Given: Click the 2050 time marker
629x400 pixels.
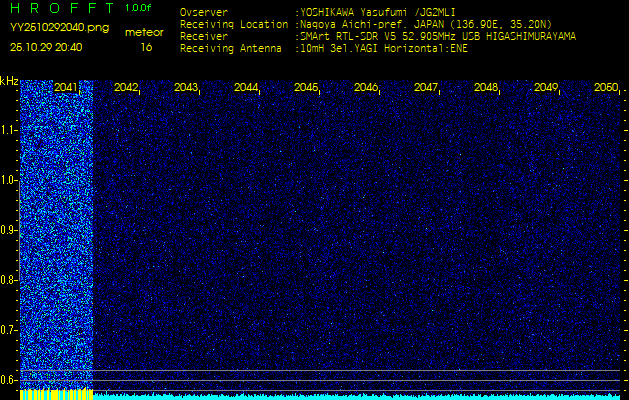Looking at the screenshot, I should [x=605, y=88].
